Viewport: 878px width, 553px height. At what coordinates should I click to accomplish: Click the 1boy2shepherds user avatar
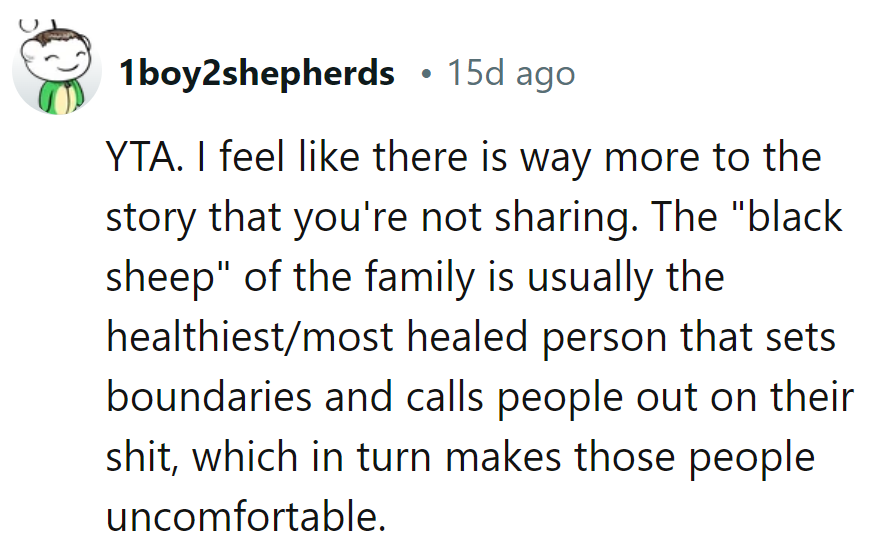tap(56, 68)
